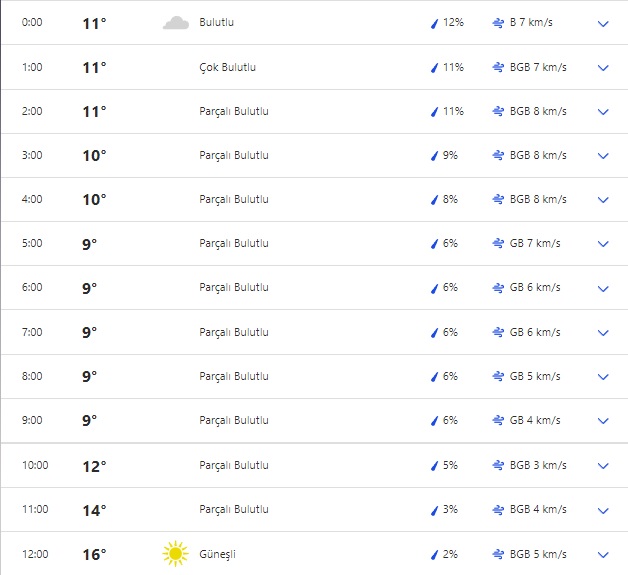Click the wind icon beside B 7 km/s
The height and width of the screenshot is (575, 628).
(498, 23)
